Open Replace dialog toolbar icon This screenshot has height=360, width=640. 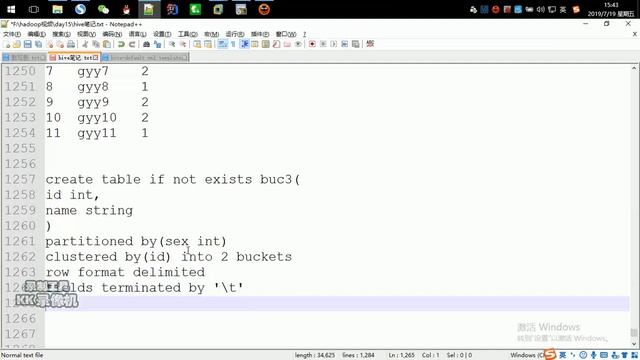click(x=157, y=44)
